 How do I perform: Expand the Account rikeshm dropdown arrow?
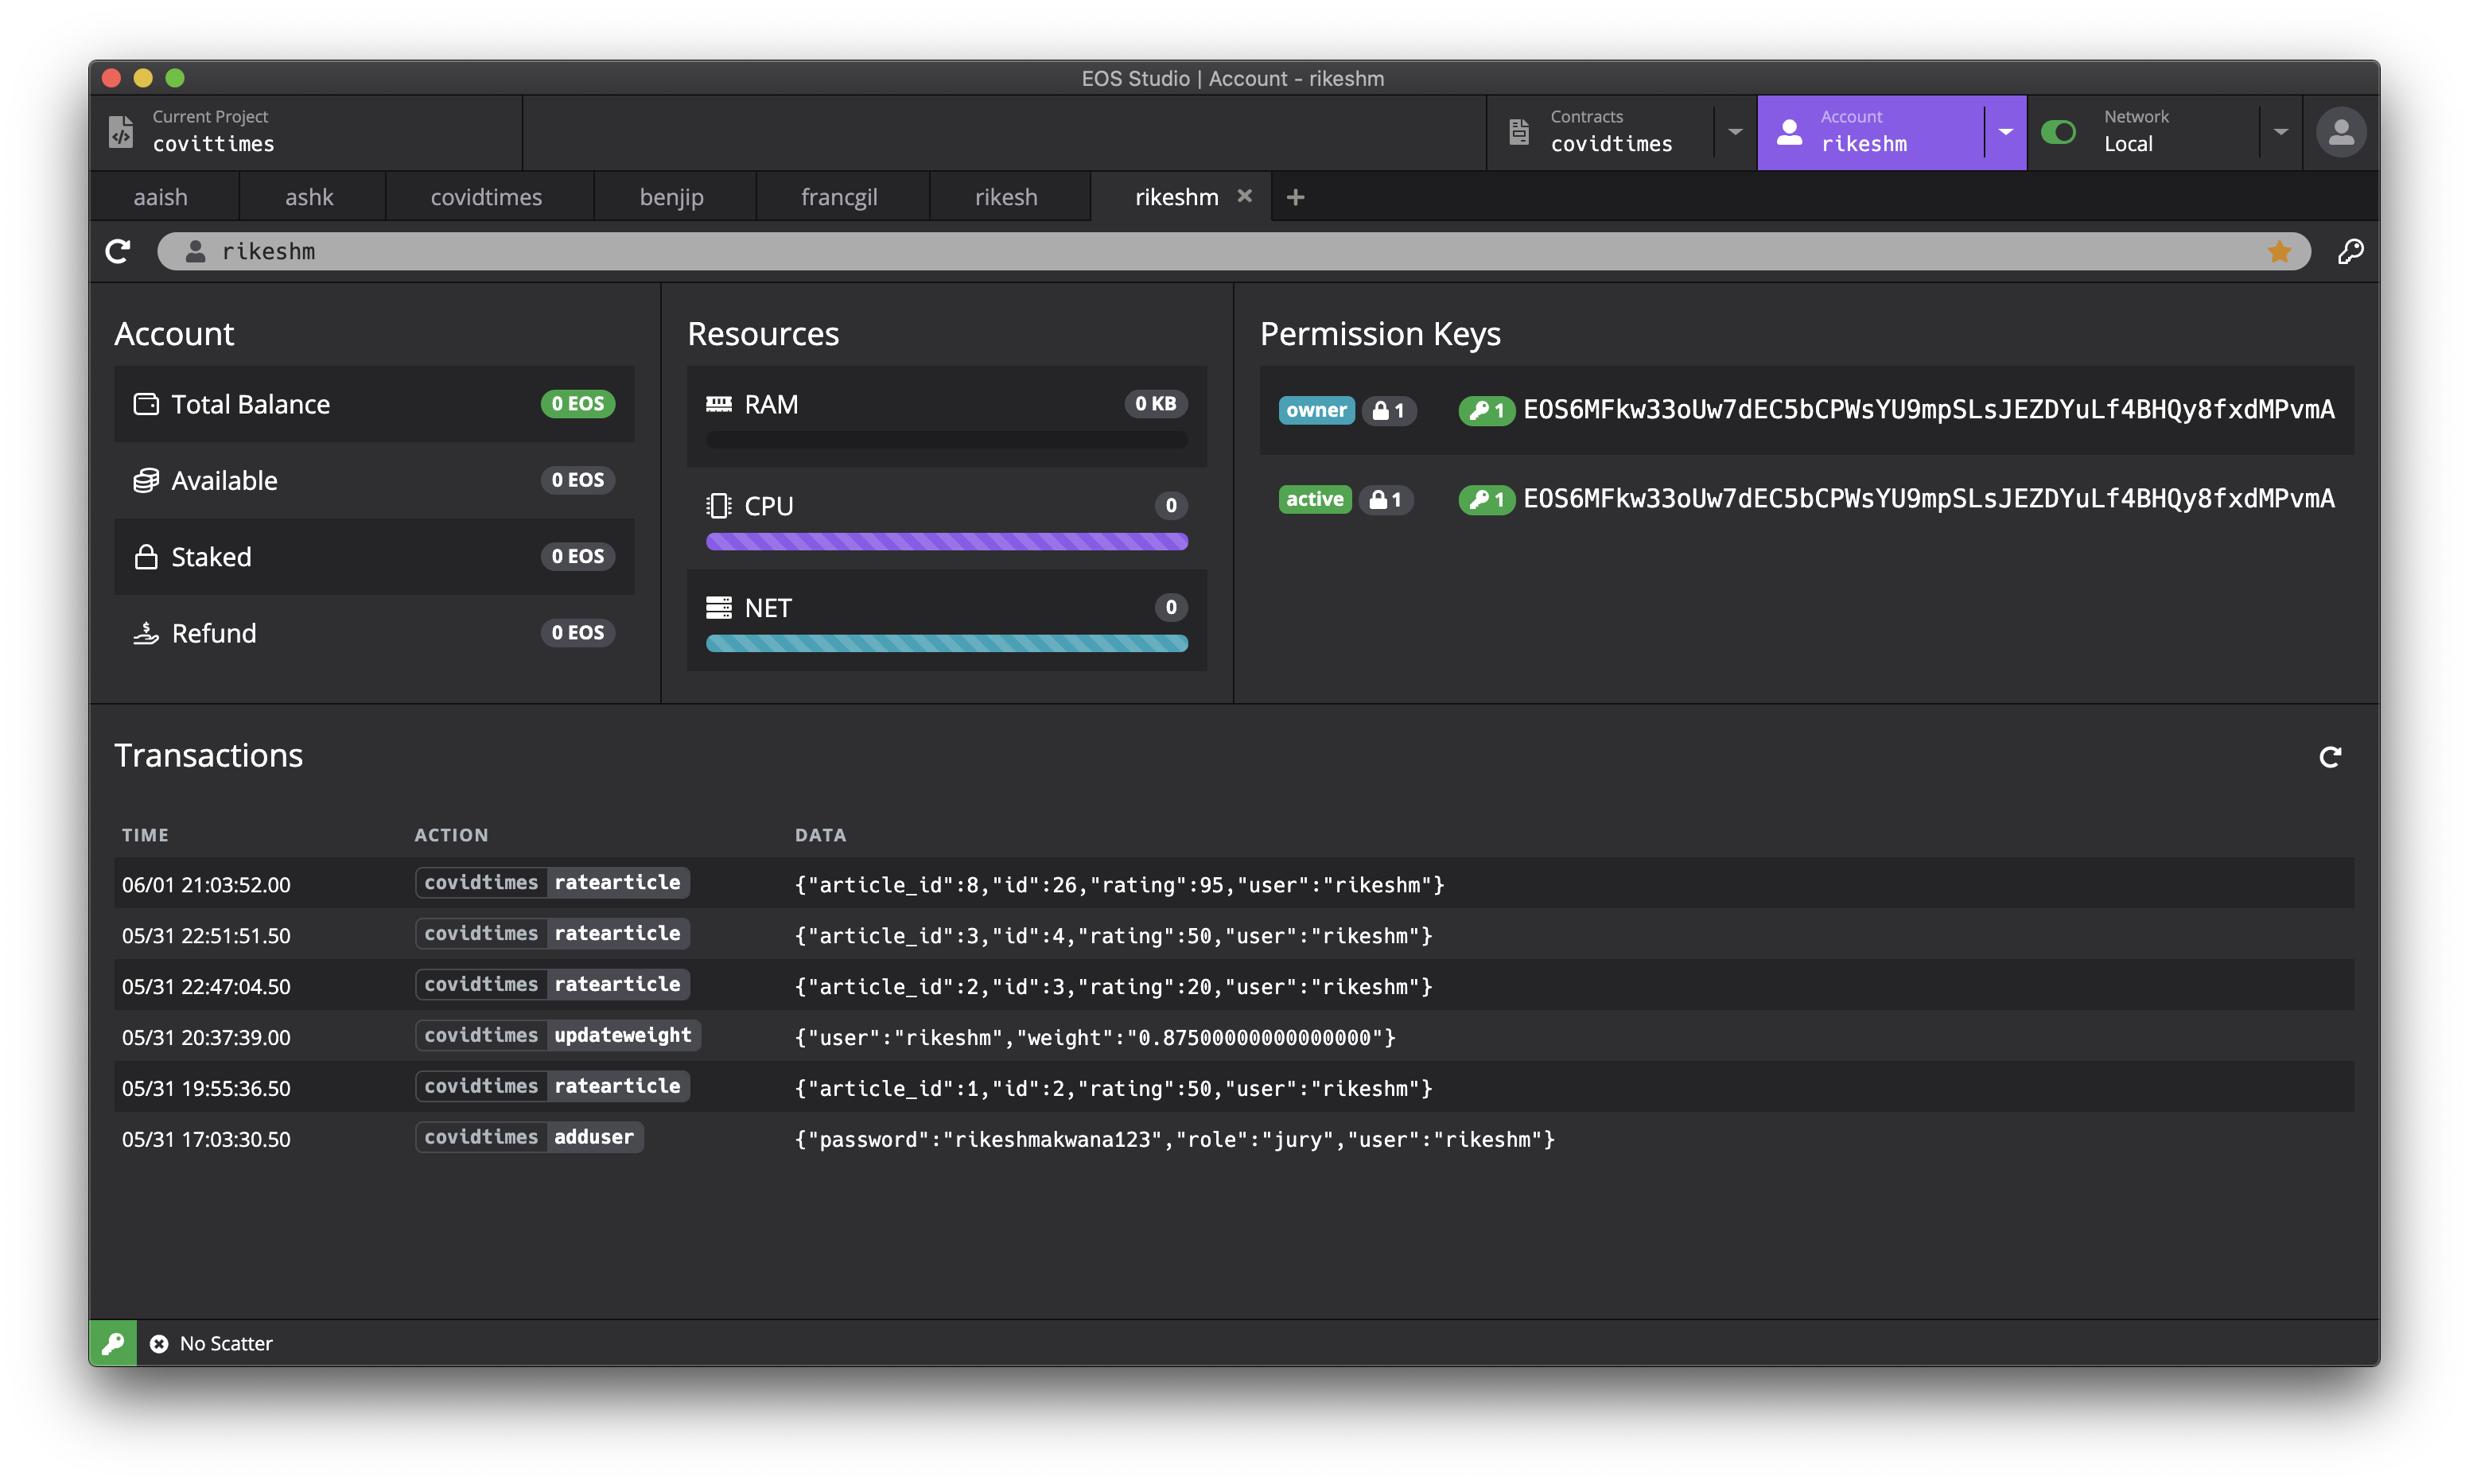(2005, 132)
